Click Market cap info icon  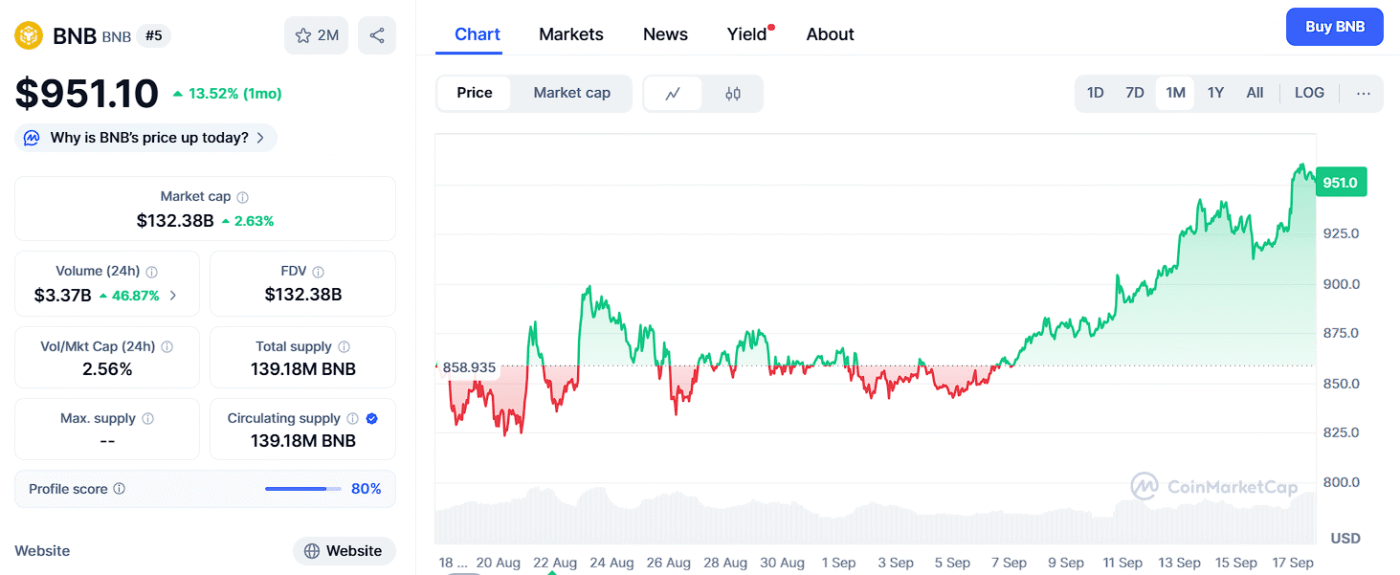243,197
